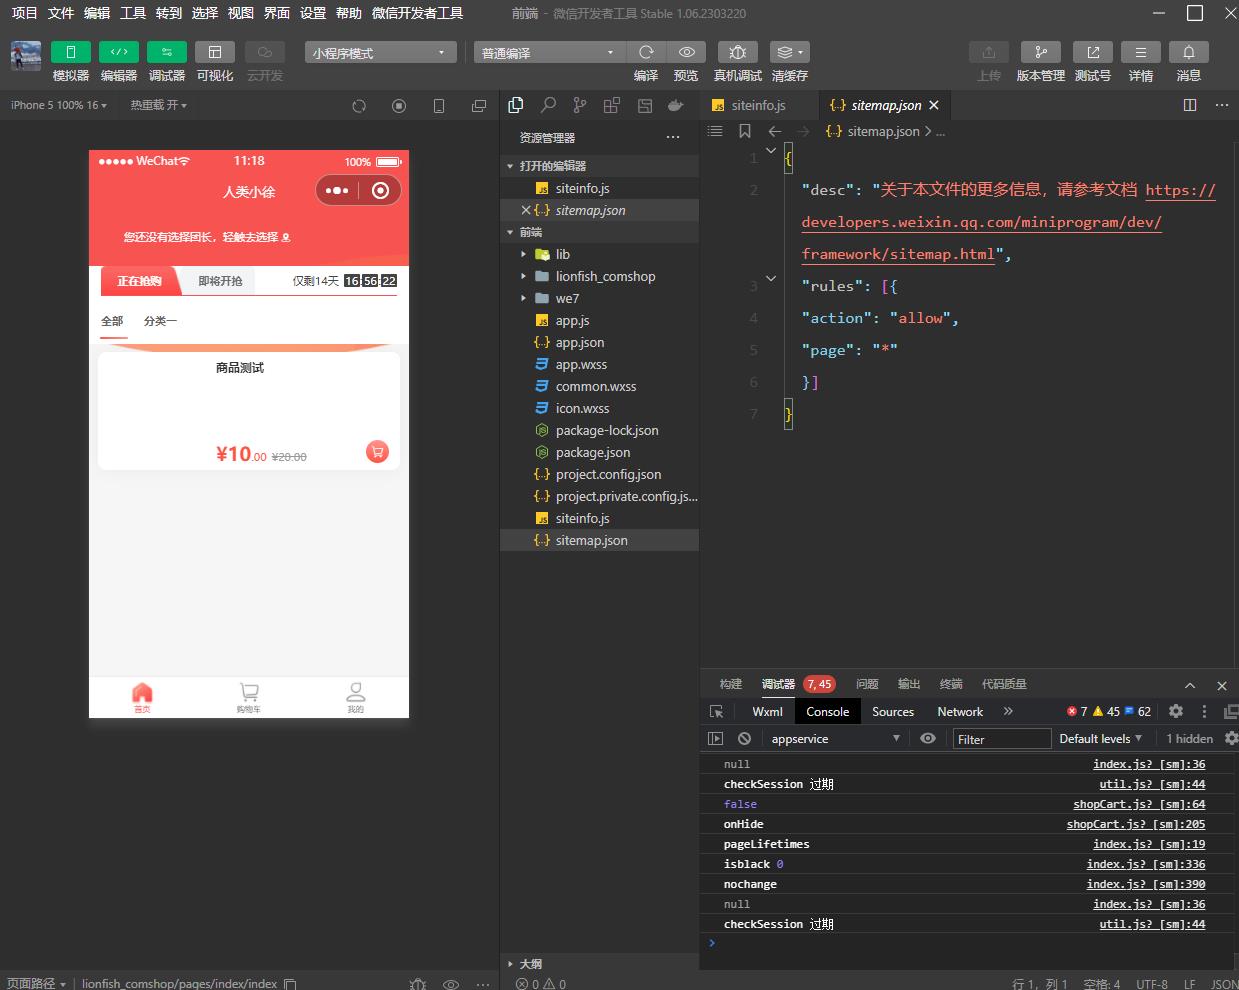
Task: Start 真机调试 real device debugging
Action: pyautogui.click(x=738, y=52)
